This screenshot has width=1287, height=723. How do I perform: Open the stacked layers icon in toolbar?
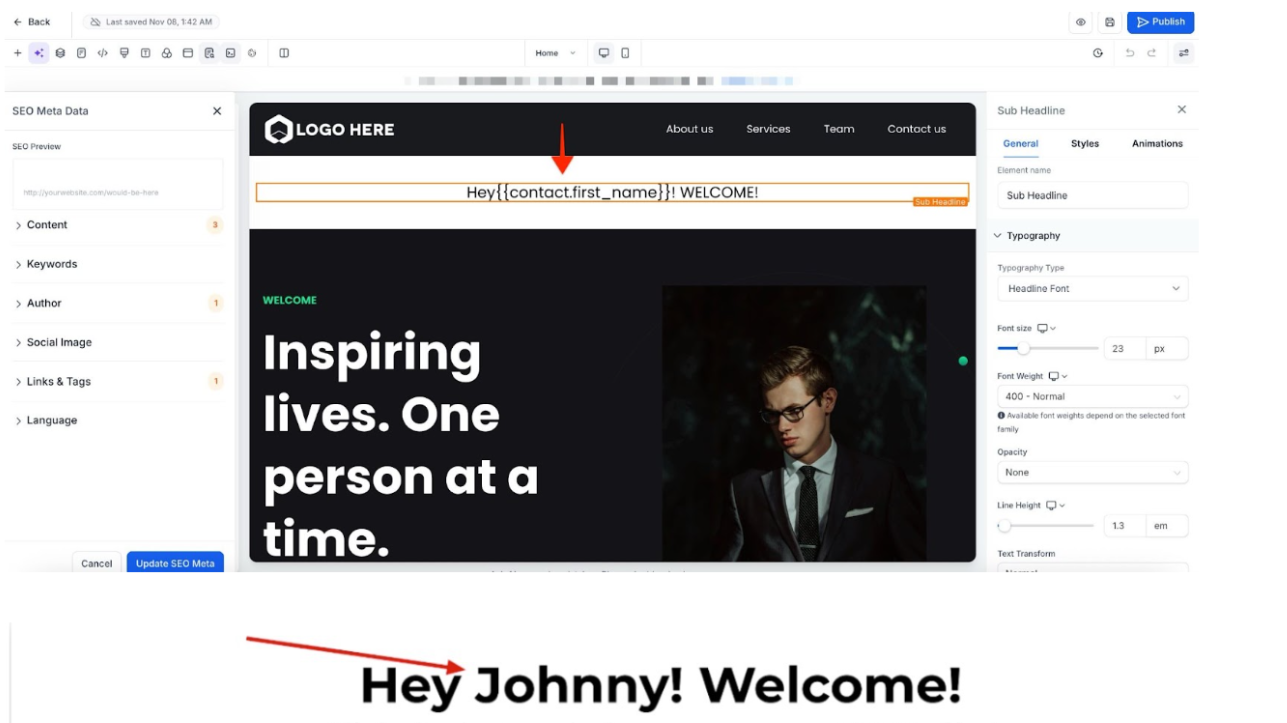[x=60, y=53]
